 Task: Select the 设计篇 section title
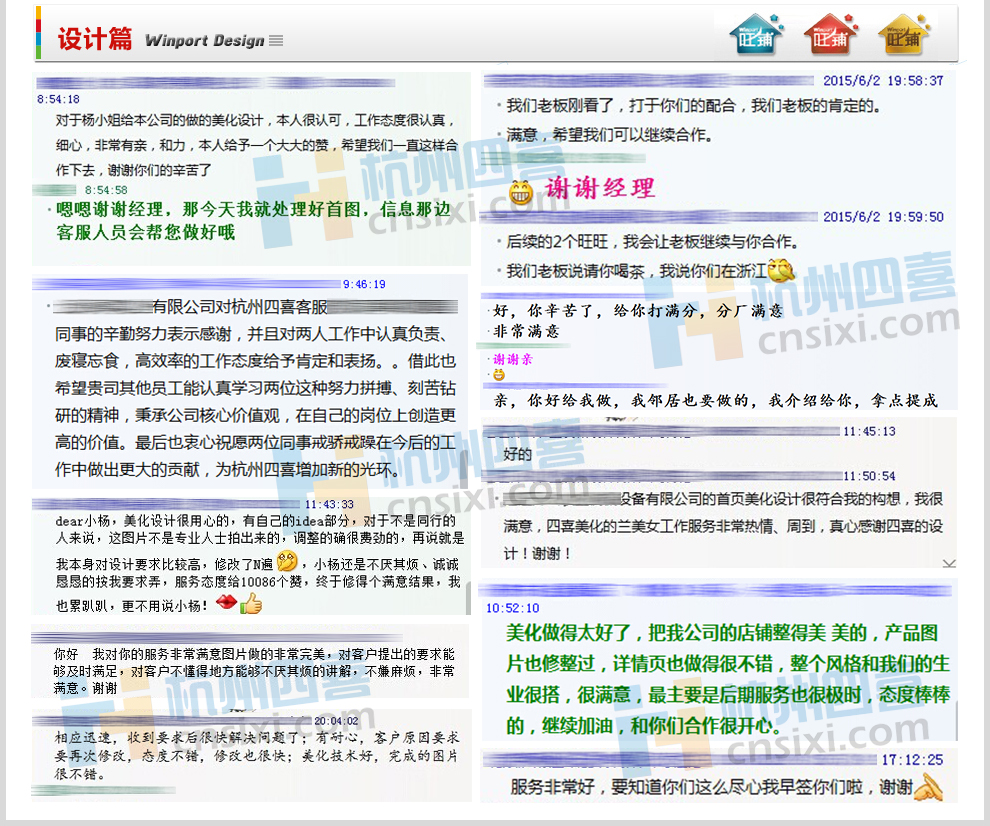click(x=94, y=39)
